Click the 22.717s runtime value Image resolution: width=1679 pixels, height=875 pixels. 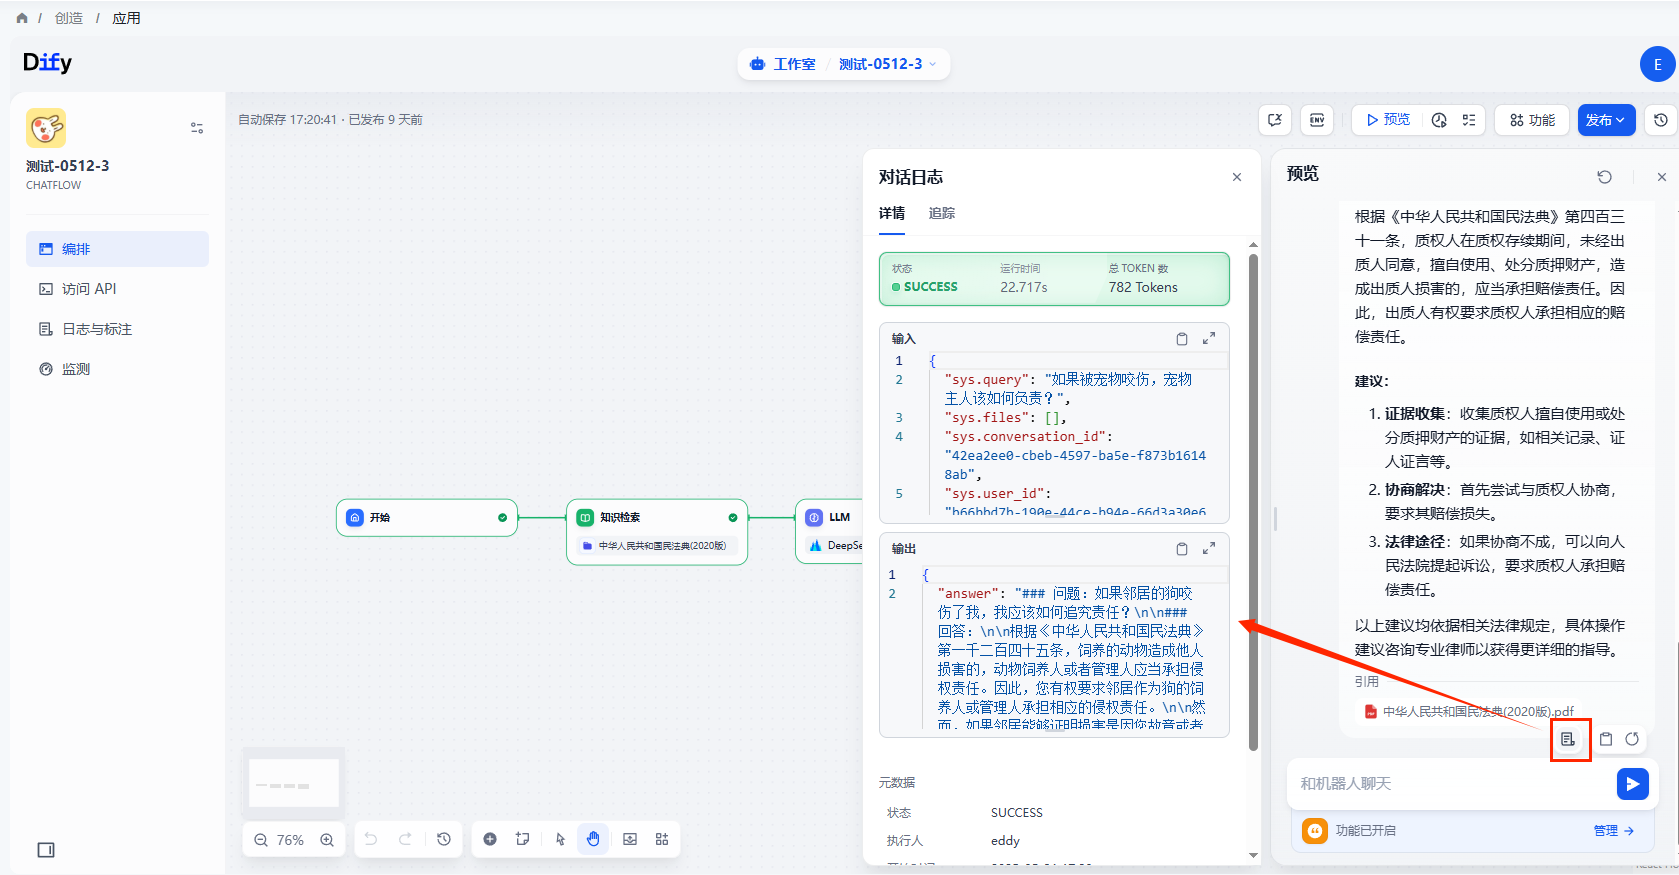click(x=1024, y=287)
